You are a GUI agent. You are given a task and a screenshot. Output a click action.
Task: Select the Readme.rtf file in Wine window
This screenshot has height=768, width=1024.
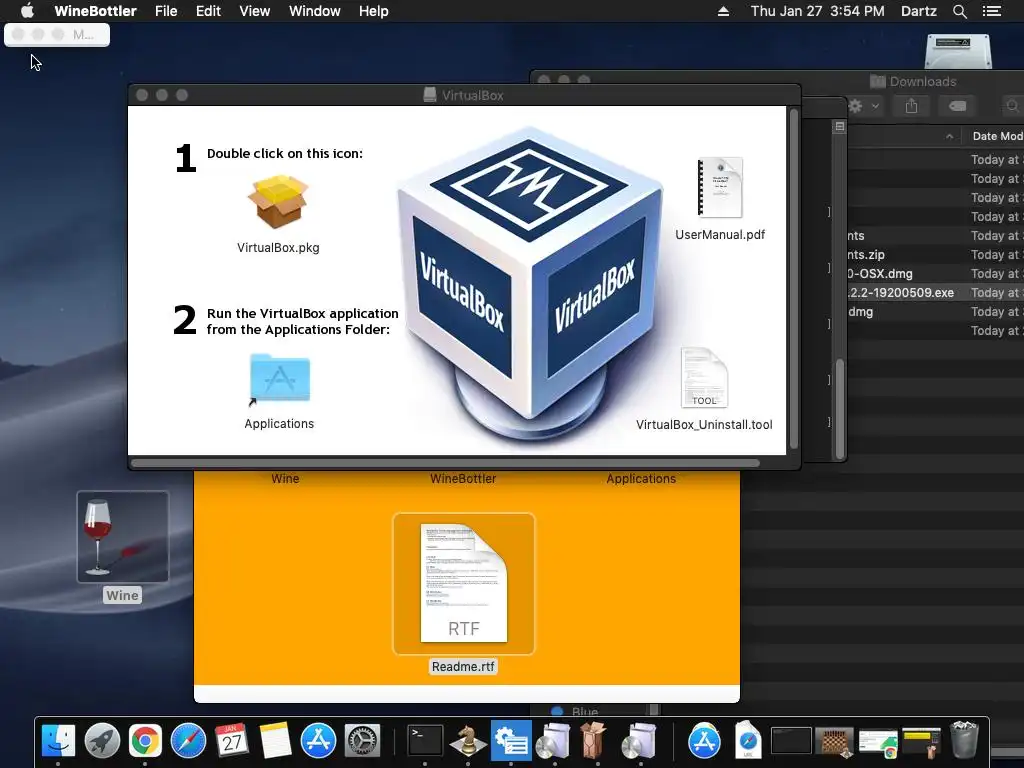[x=464, y=583]
